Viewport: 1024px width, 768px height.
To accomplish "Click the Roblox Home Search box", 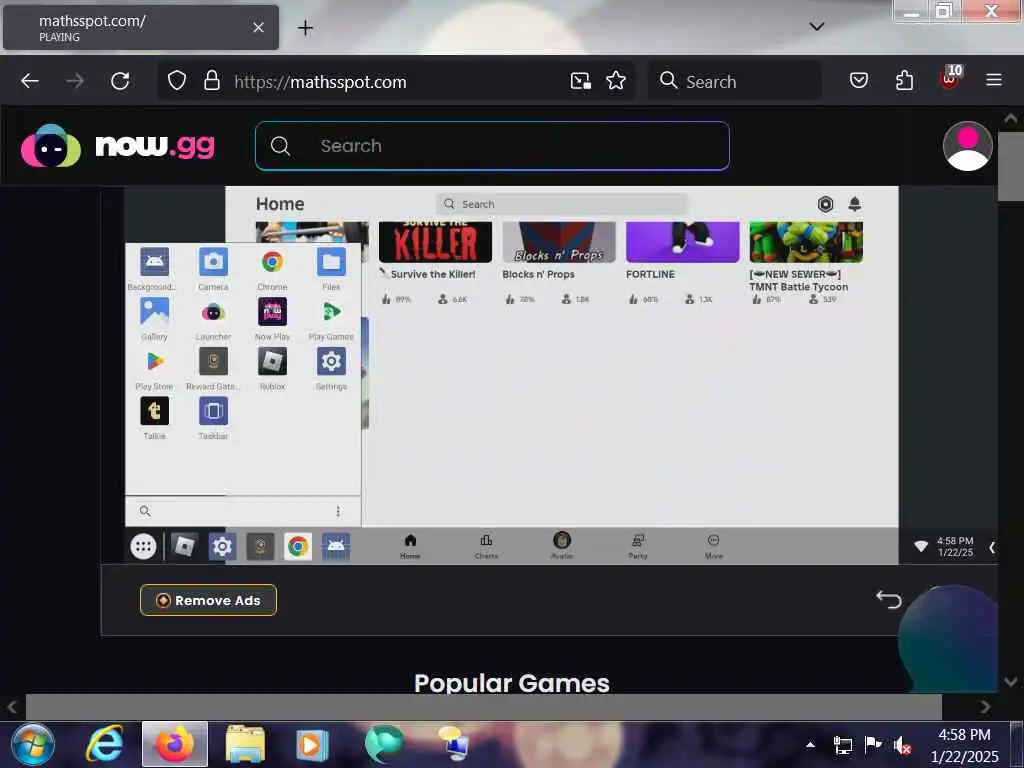I will [562, 204].
